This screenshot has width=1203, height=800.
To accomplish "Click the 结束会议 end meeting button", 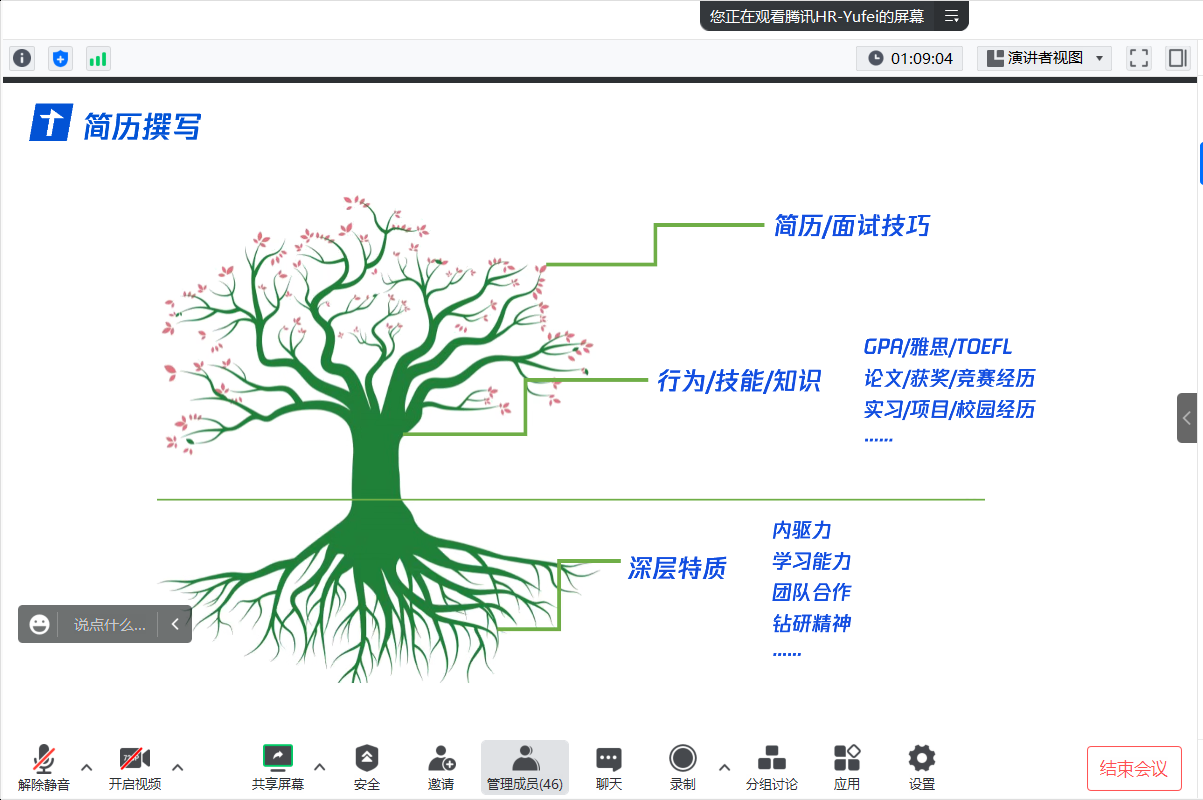I will click(1134, 768).
